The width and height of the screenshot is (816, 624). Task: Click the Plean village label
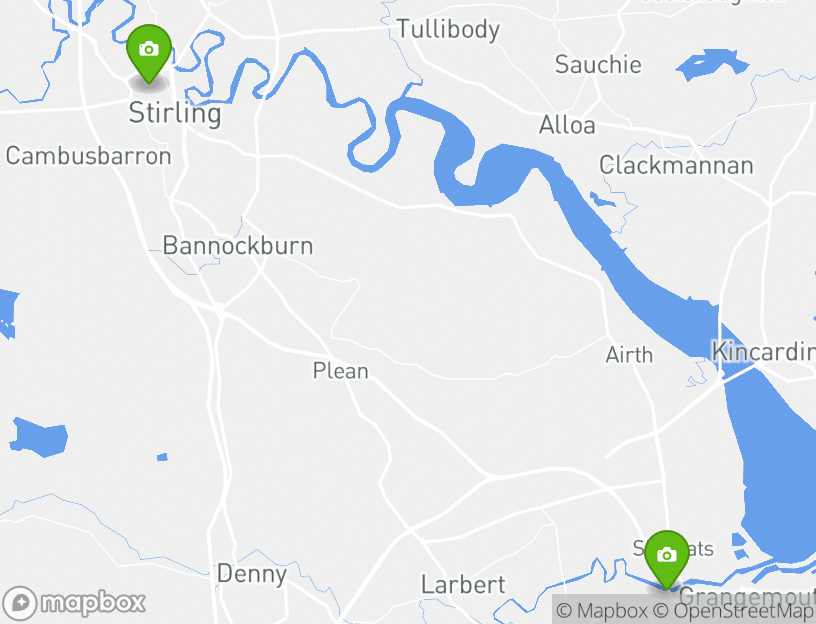pyautogui.click(x=340, y=371)
